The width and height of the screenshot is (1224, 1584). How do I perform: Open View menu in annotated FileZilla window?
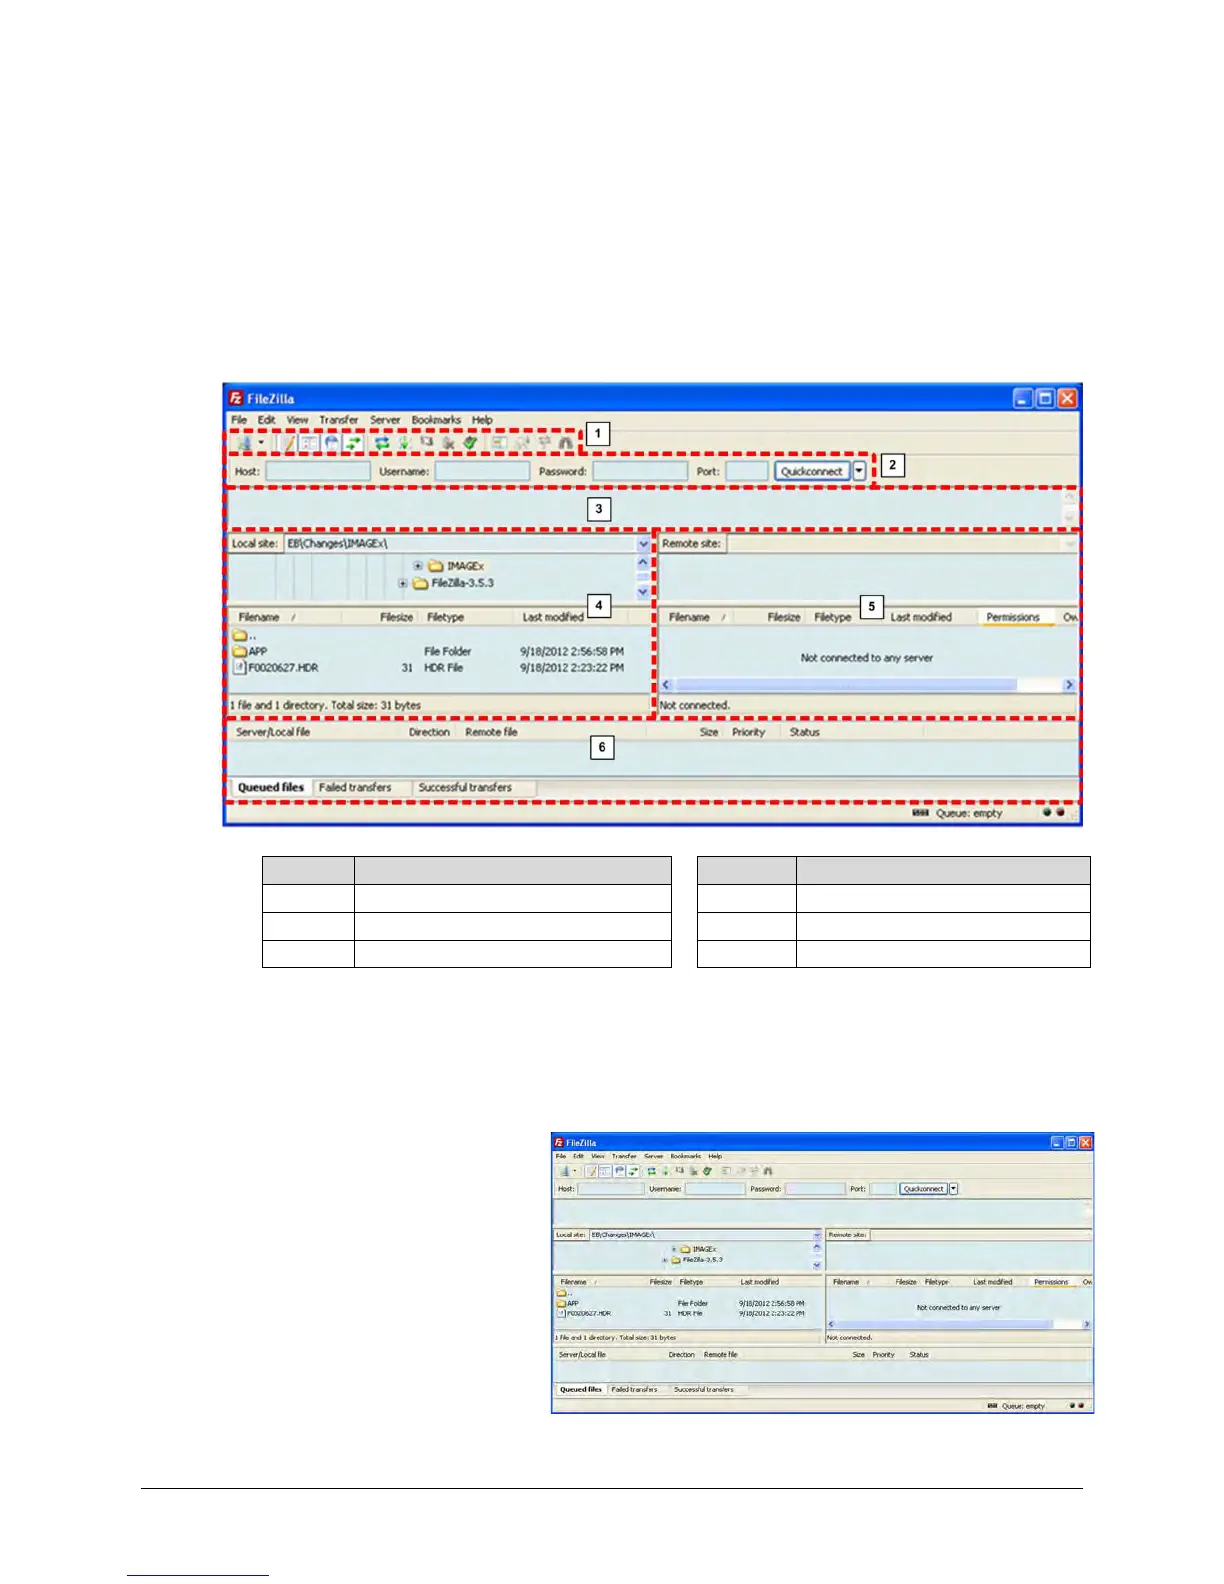tap(298, 420)
